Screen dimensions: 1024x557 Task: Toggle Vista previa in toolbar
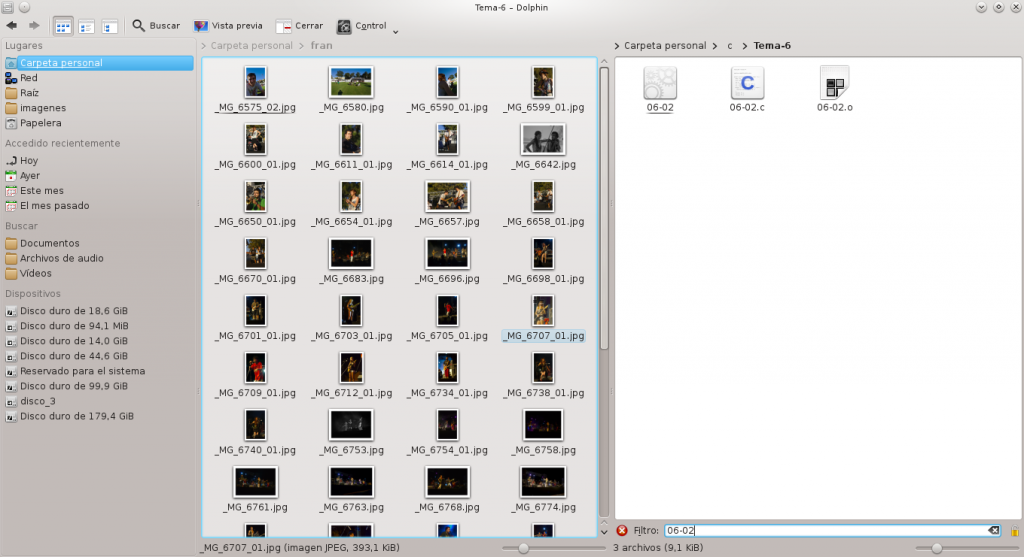click(x=228, y=26)
